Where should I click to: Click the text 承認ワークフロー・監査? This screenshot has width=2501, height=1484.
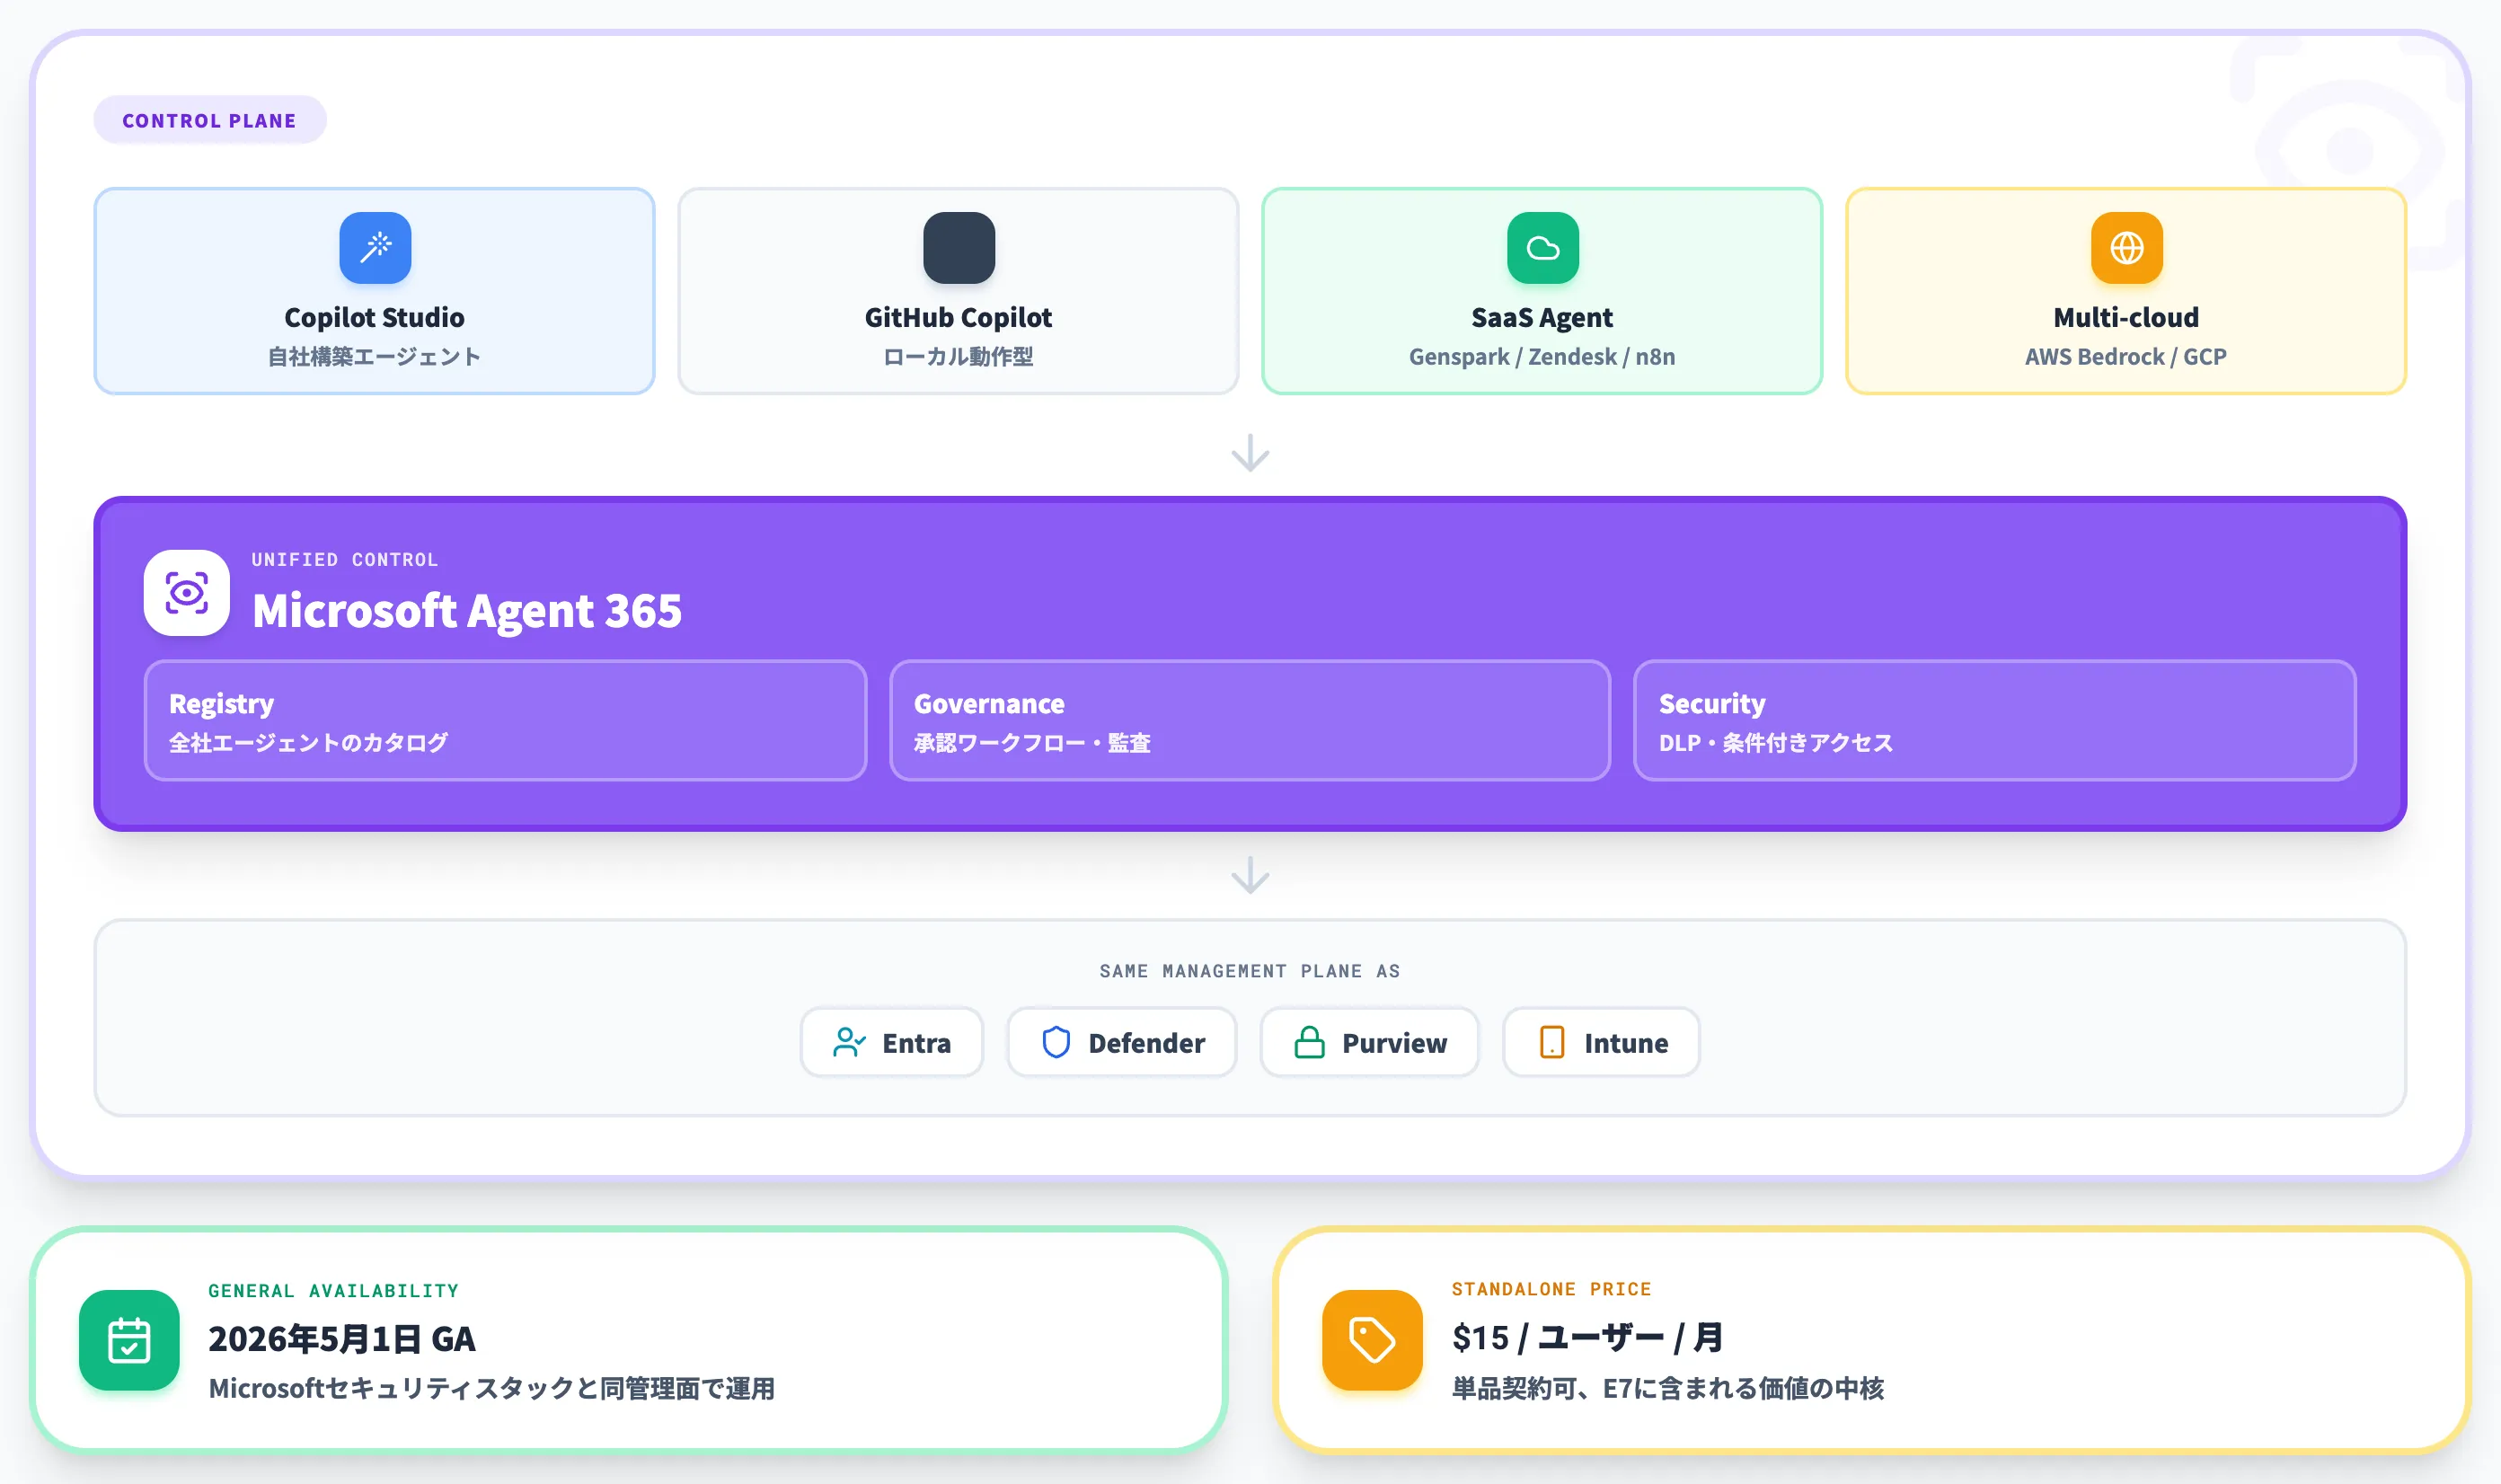pyautogui.click(x=1033, y=743)
